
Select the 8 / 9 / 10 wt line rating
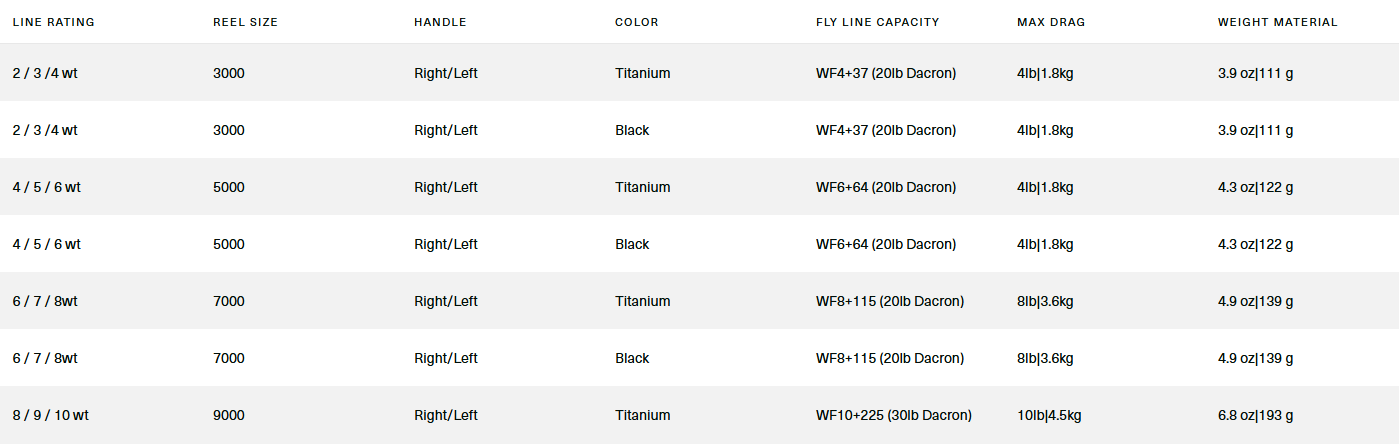(x=53, y=415)
